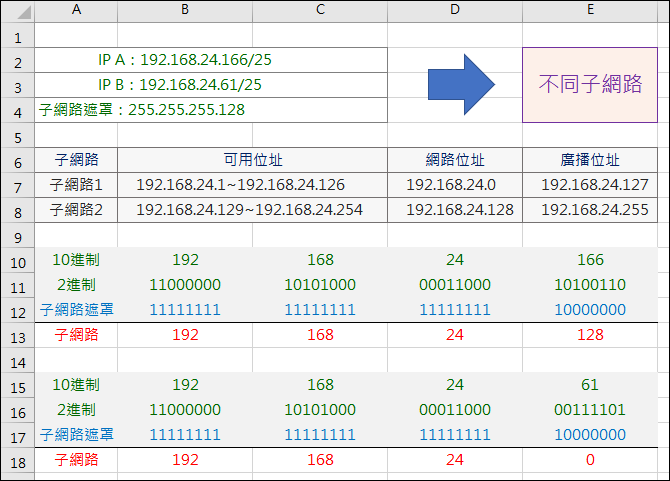
Task: Click cell 子網路遮罩：255.255.255.128
Action: click(211, 110)
